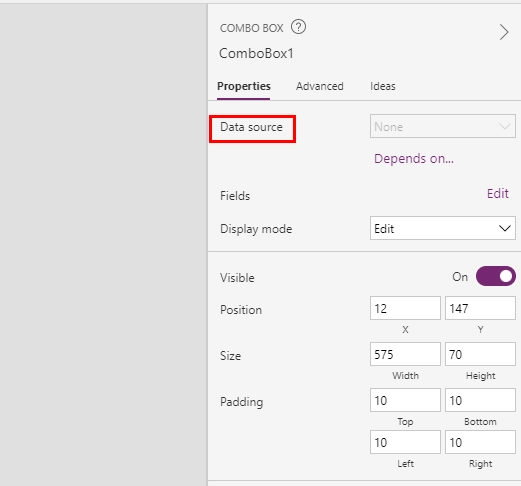Click Edit link next to Fields

click(x=498, y=193)
